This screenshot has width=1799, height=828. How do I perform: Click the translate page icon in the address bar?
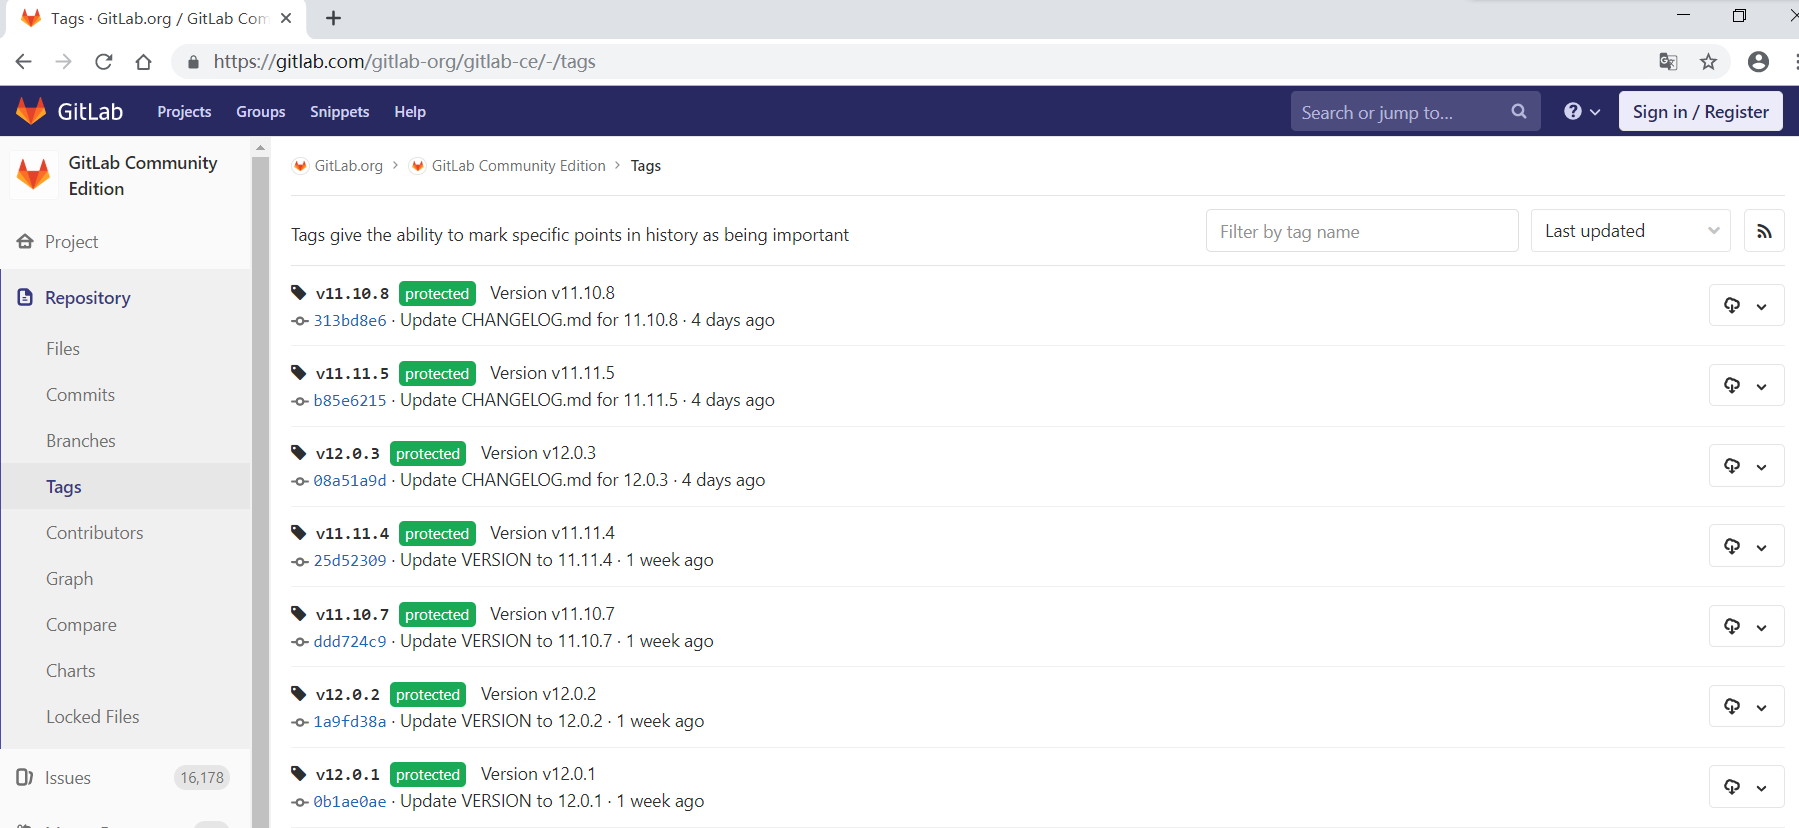(x=1668, y=62)
